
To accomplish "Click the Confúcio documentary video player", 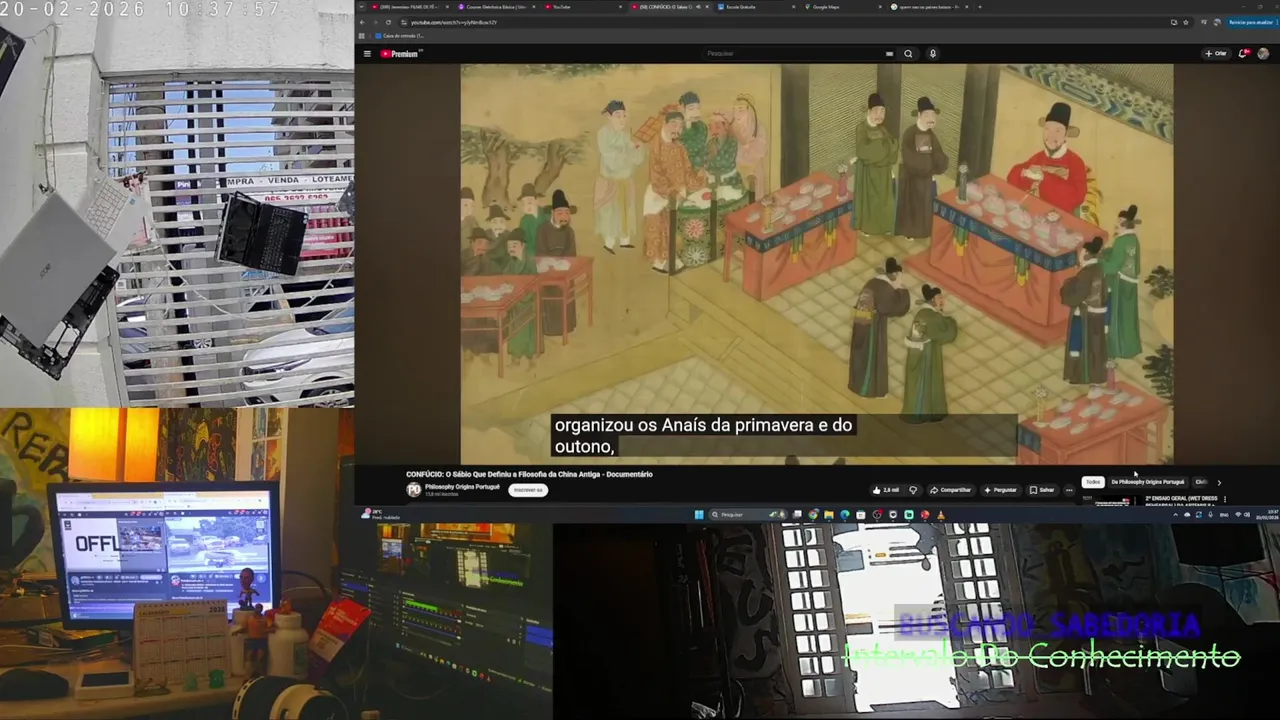I will pos(817,264).
